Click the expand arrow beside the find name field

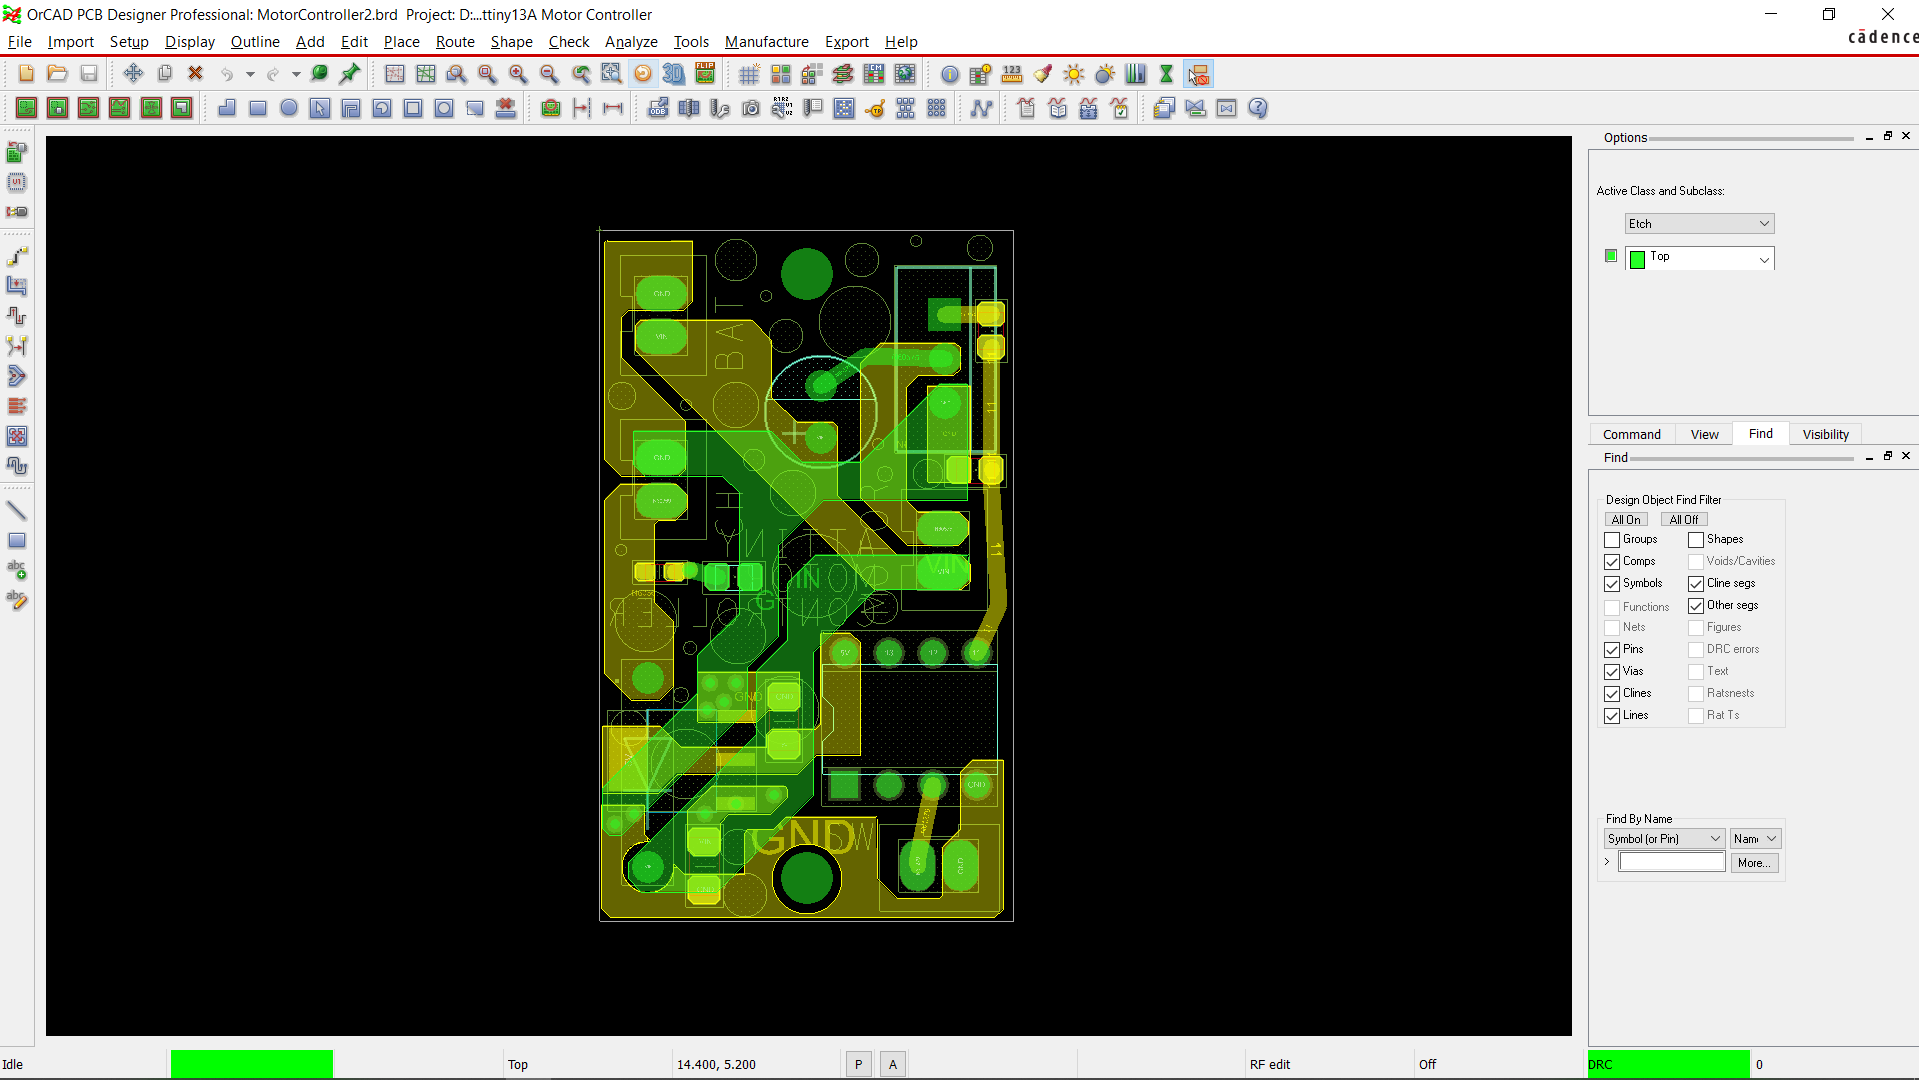point(1607,862)
